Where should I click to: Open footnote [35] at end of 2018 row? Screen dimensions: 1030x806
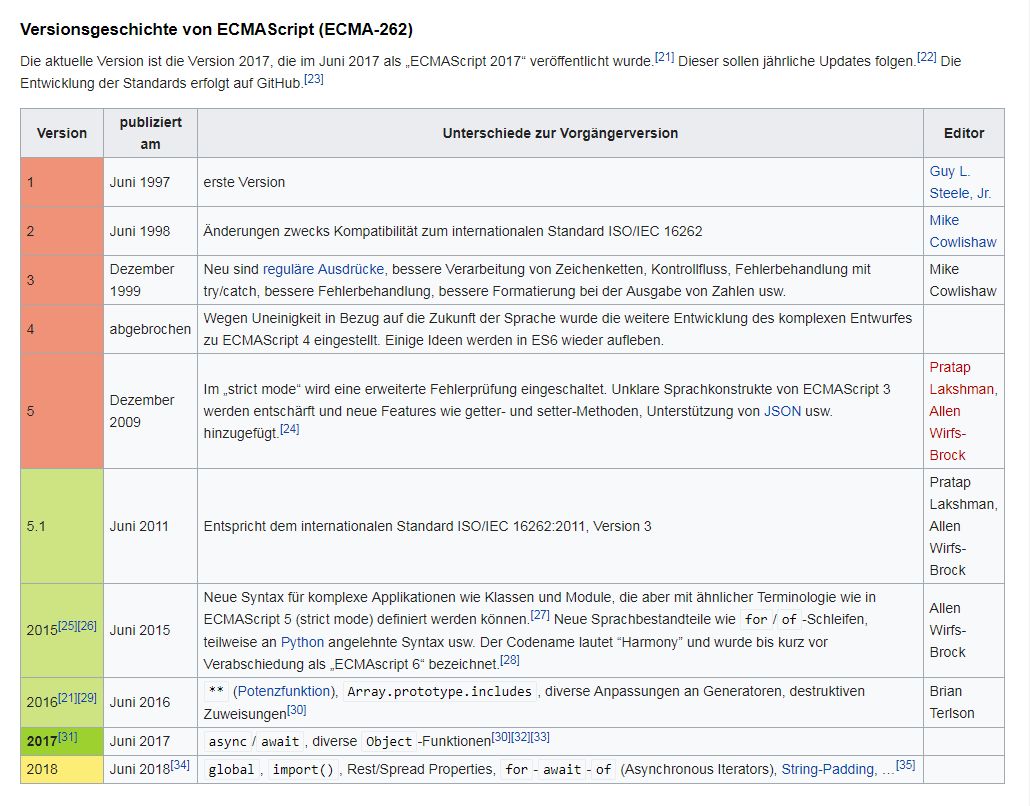click(905, 765)
